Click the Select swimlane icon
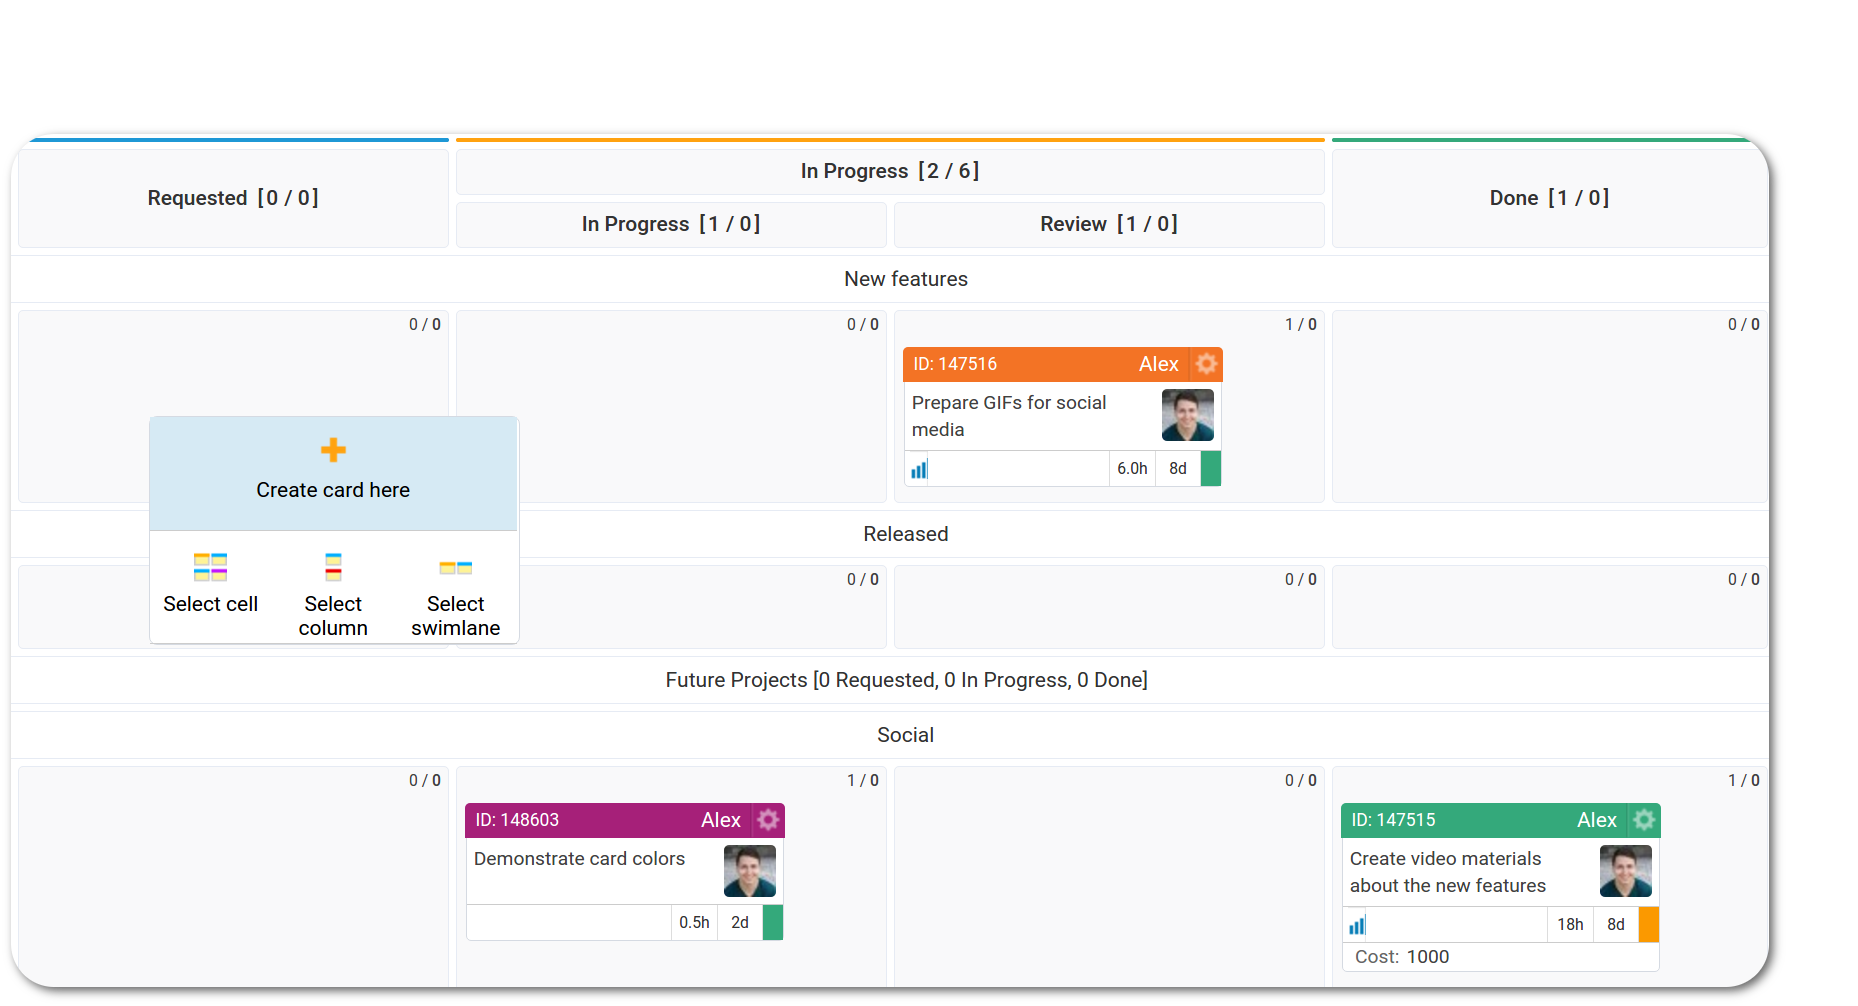Image resolution: width=1858 pixels, height=1006 pixels. click(455, 568)
